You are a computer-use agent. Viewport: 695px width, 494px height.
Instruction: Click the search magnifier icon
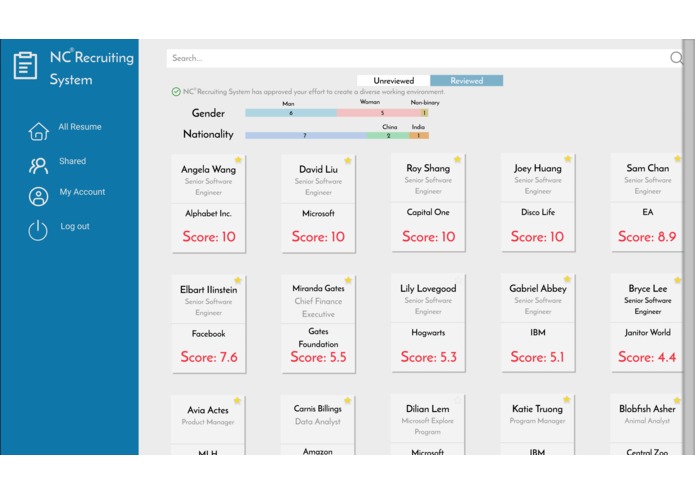(x=676, y=58)
